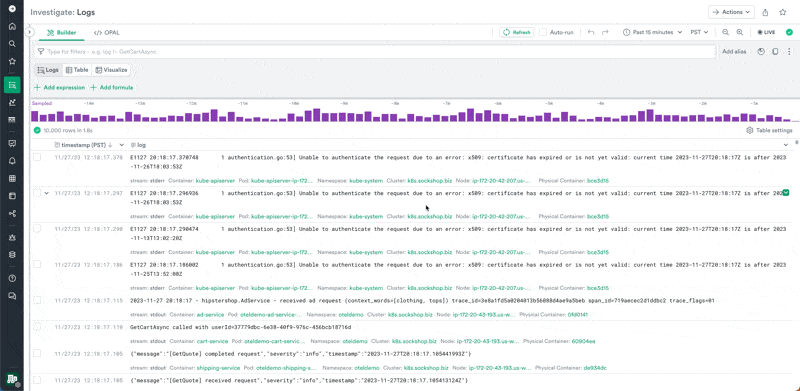800x391 pixels.
Task: Open the grid apps icon in sidebar
Action: tap(12, 179)
